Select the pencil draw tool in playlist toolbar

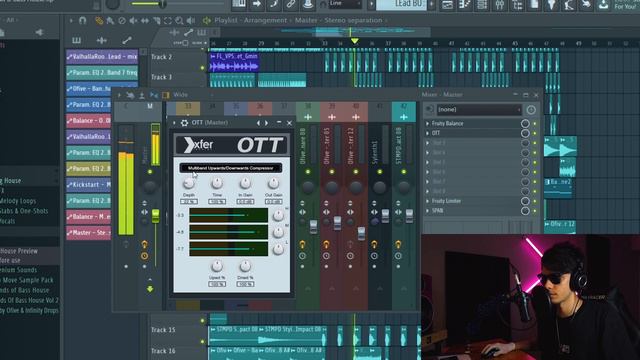coord(99,20)
